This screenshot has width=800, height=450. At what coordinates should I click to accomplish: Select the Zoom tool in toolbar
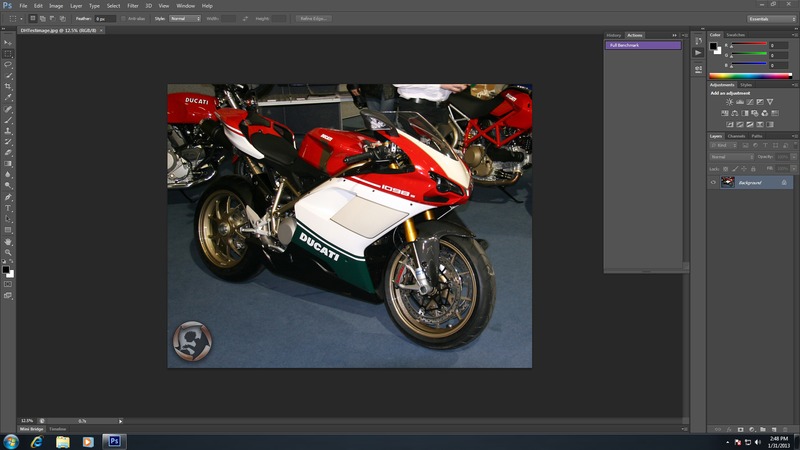click(8, 252)
